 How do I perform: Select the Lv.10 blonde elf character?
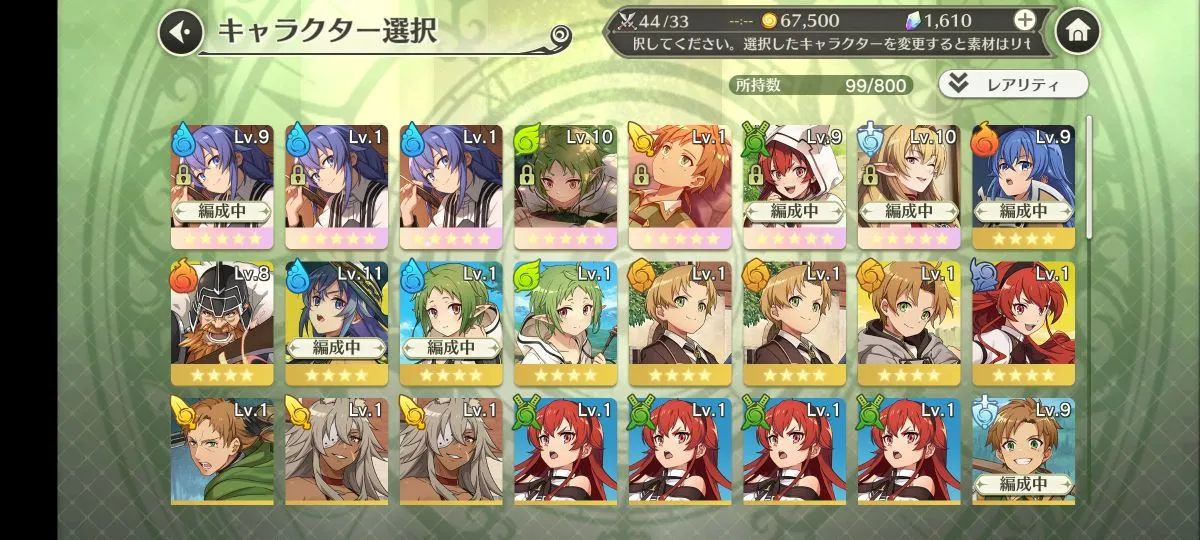pyautogui.click(x=908, y=187)
